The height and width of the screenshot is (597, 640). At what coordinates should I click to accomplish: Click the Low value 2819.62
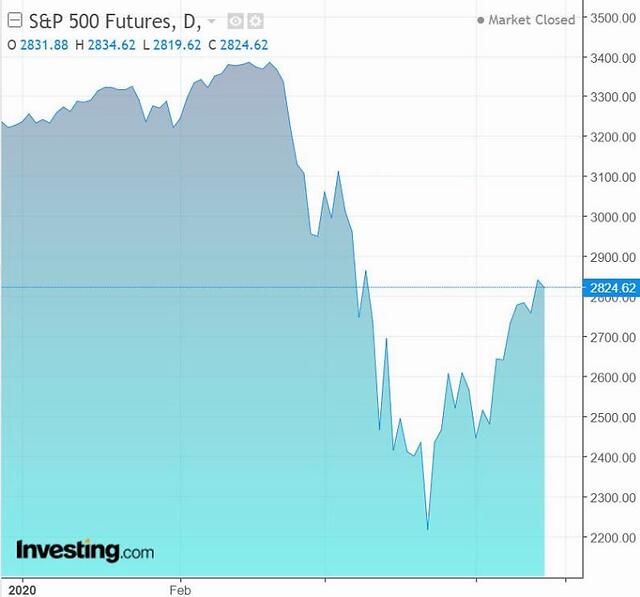coord(177,45)
